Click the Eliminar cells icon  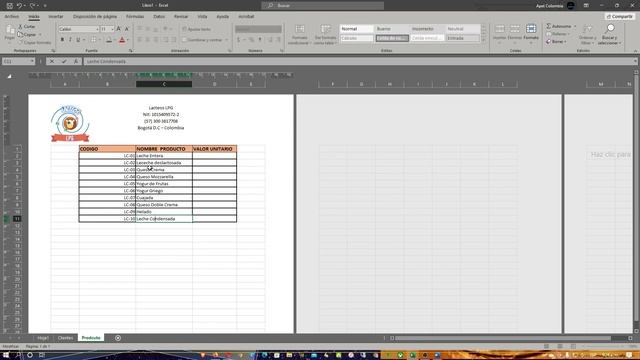click(515, 29)
